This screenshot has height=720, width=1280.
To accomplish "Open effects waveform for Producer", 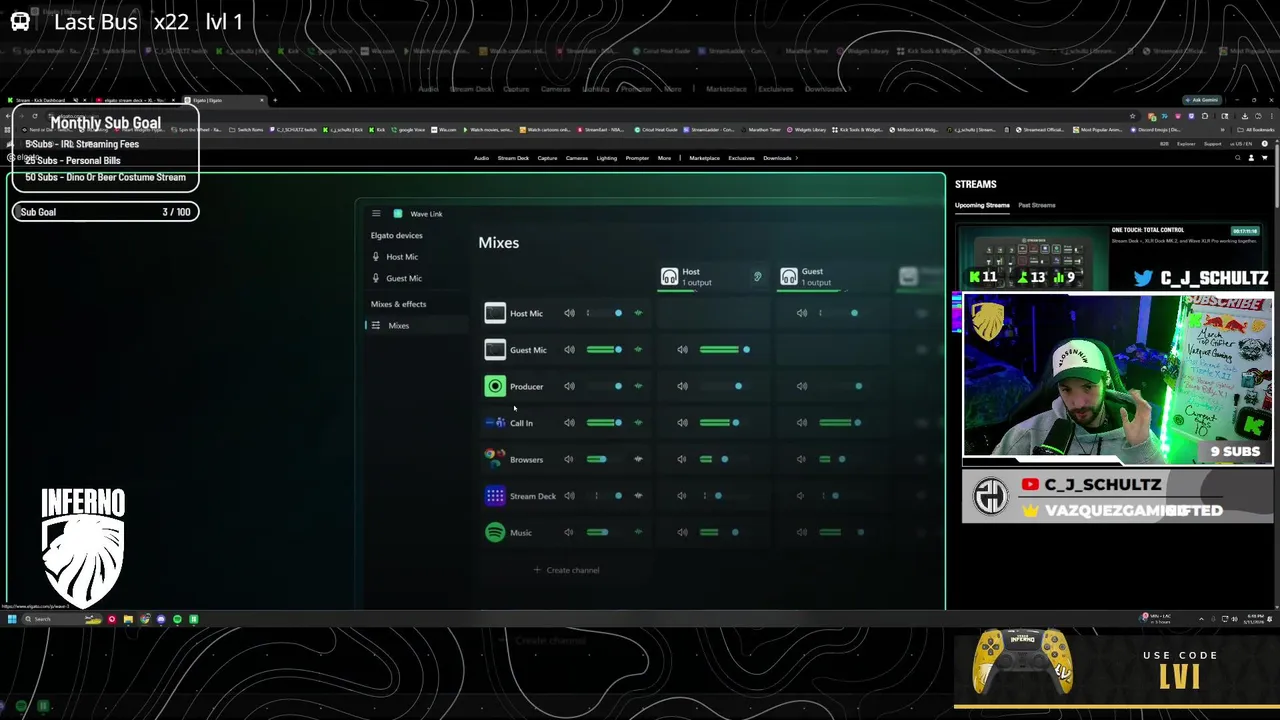I will click(638, 386).
